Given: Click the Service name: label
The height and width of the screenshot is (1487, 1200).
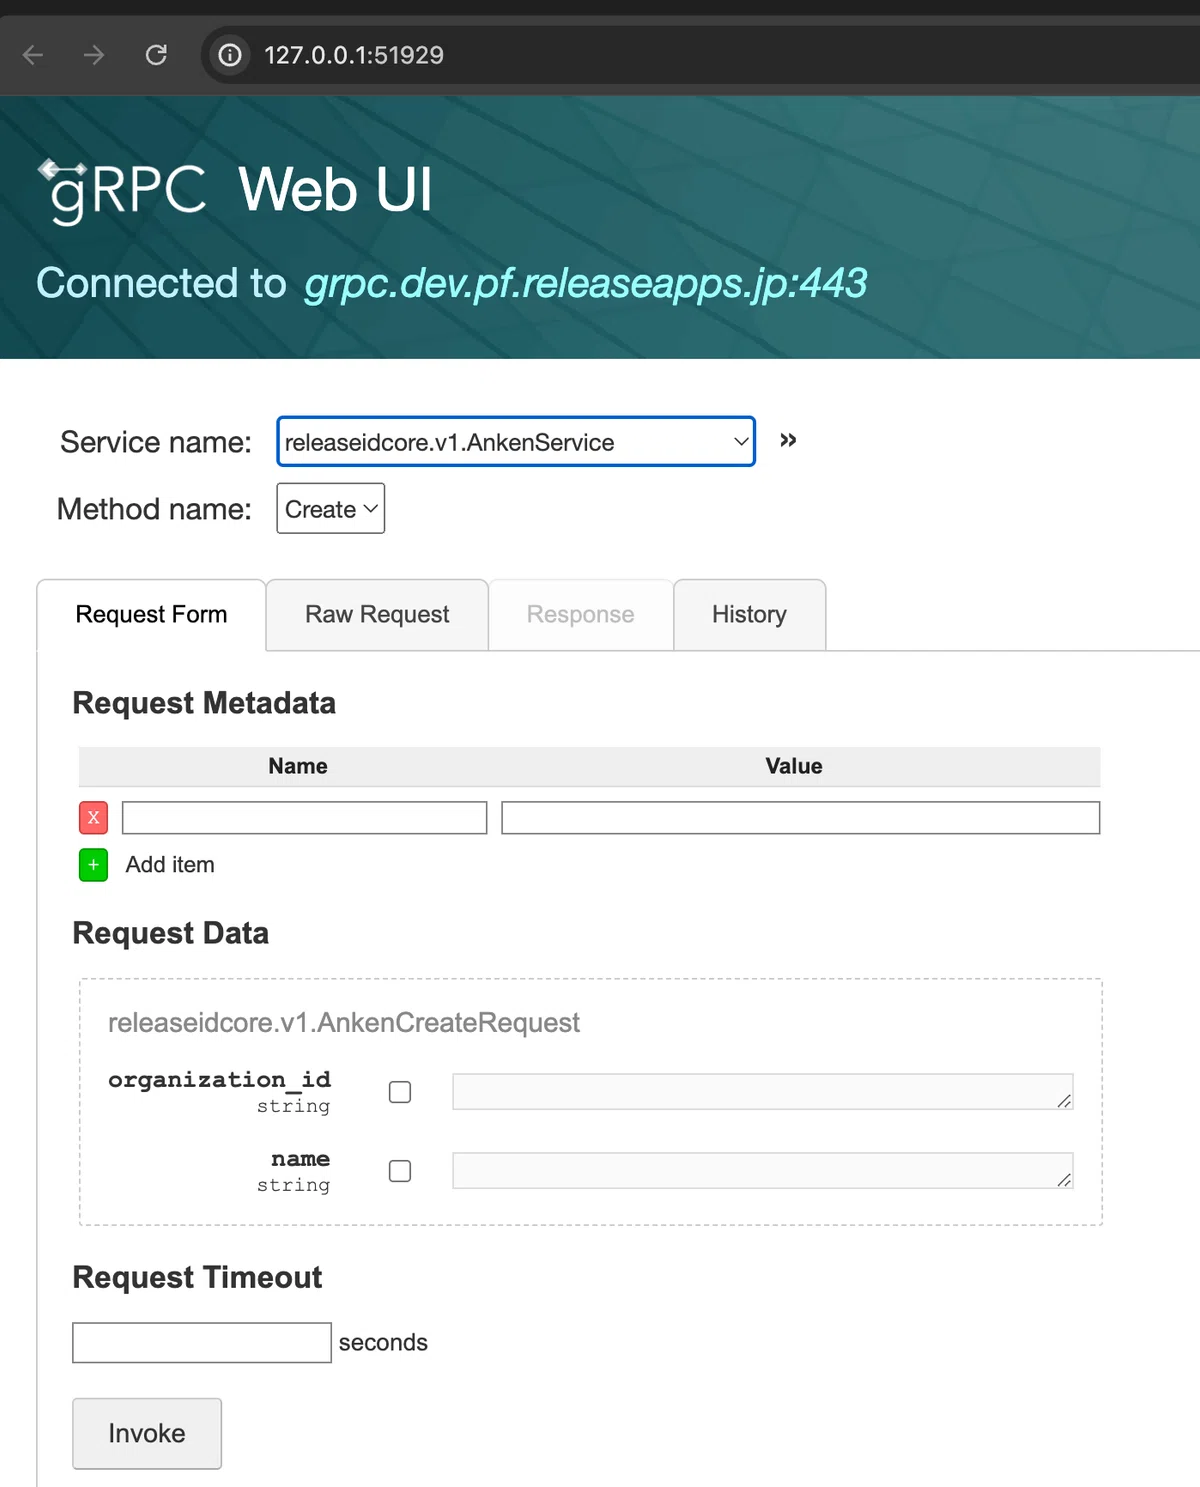Looking at the screenshot, I should click(156, 442).
